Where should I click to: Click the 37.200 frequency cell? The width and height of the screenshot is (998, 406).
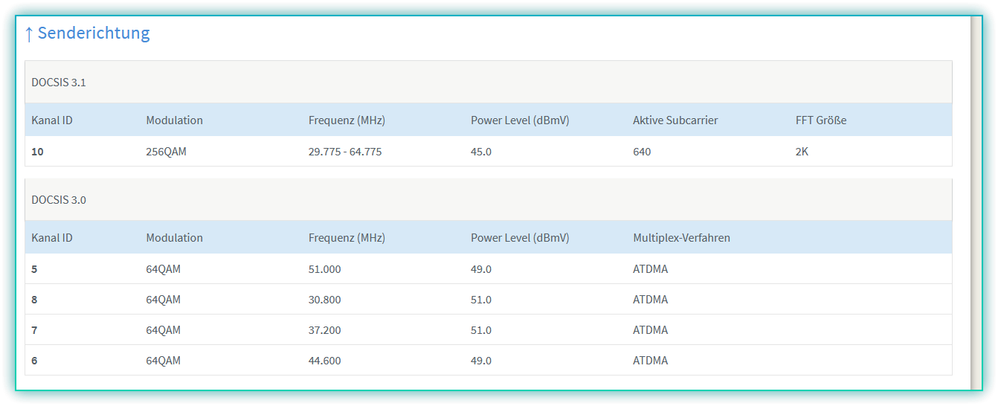tap(325, 330)
